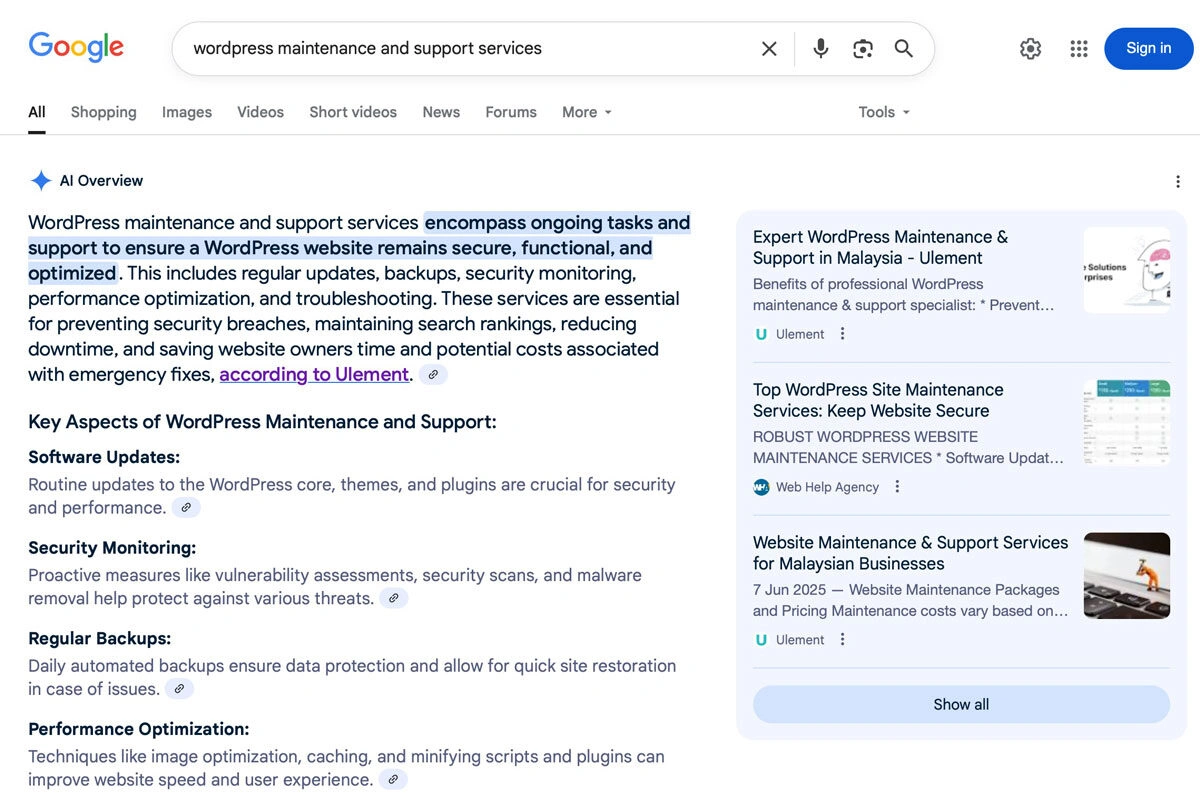1200x799 pixels.
Task: Click Ulement favicon under Website Maintenance result
Action: click(x=761, y=640)
